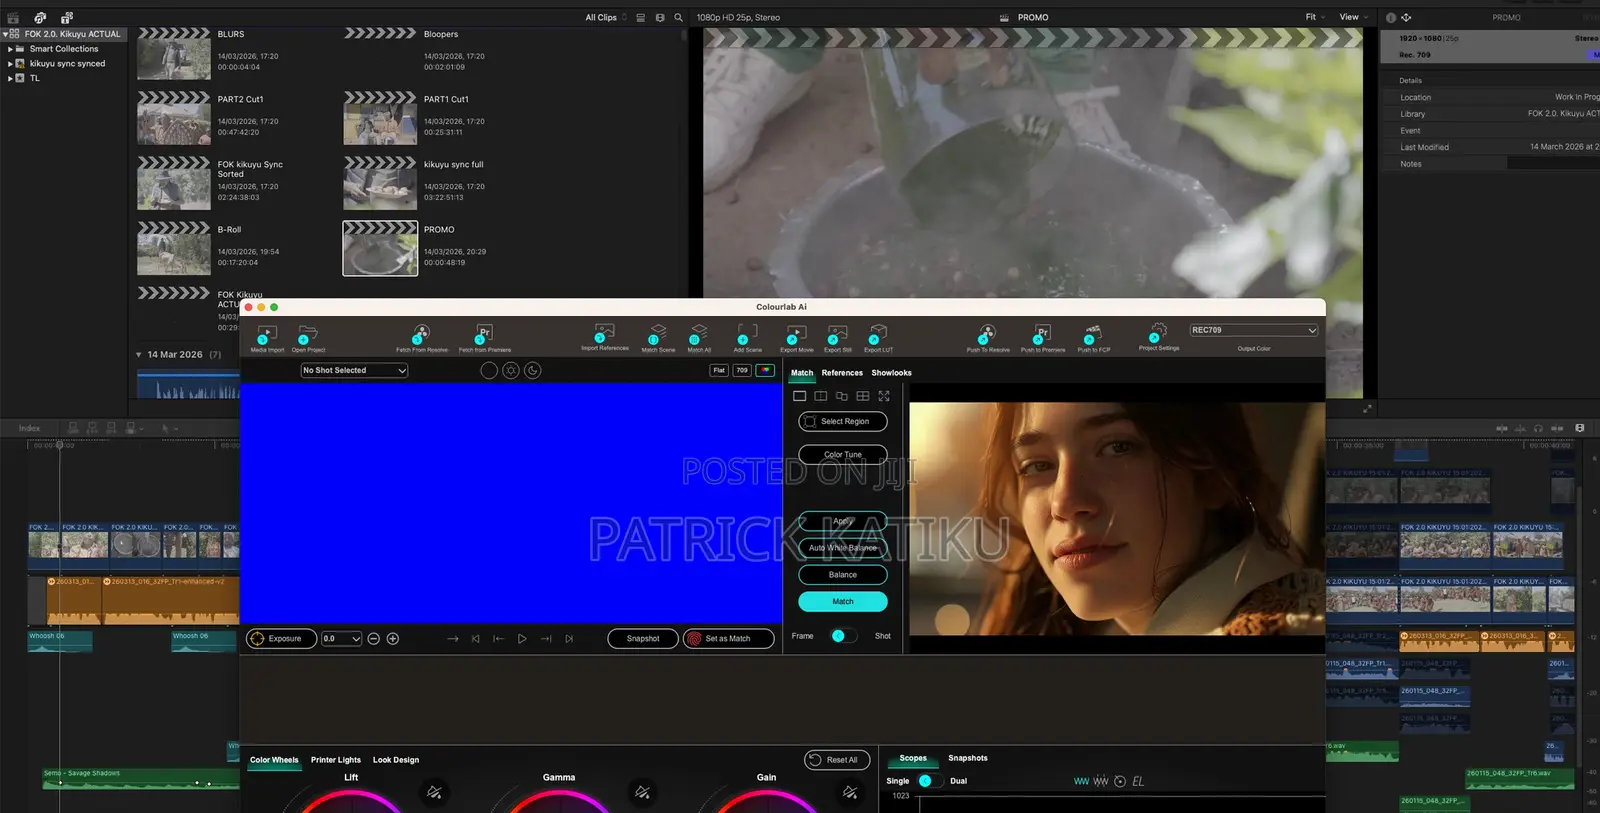Open the Look Design tab
Viewport: 1600px width, 813px height.
(396, 760)
